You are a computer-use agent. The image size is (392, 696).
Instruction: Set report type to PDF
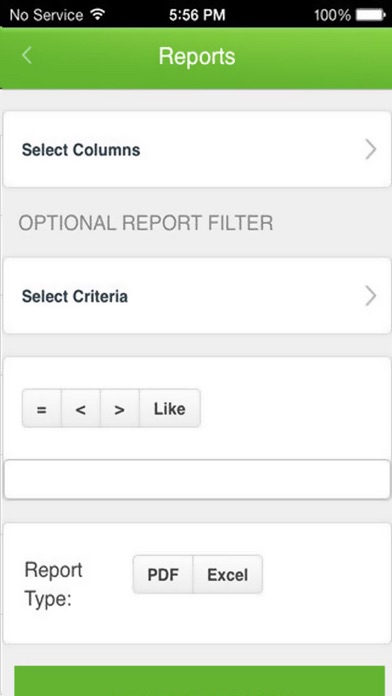point(163,574)
